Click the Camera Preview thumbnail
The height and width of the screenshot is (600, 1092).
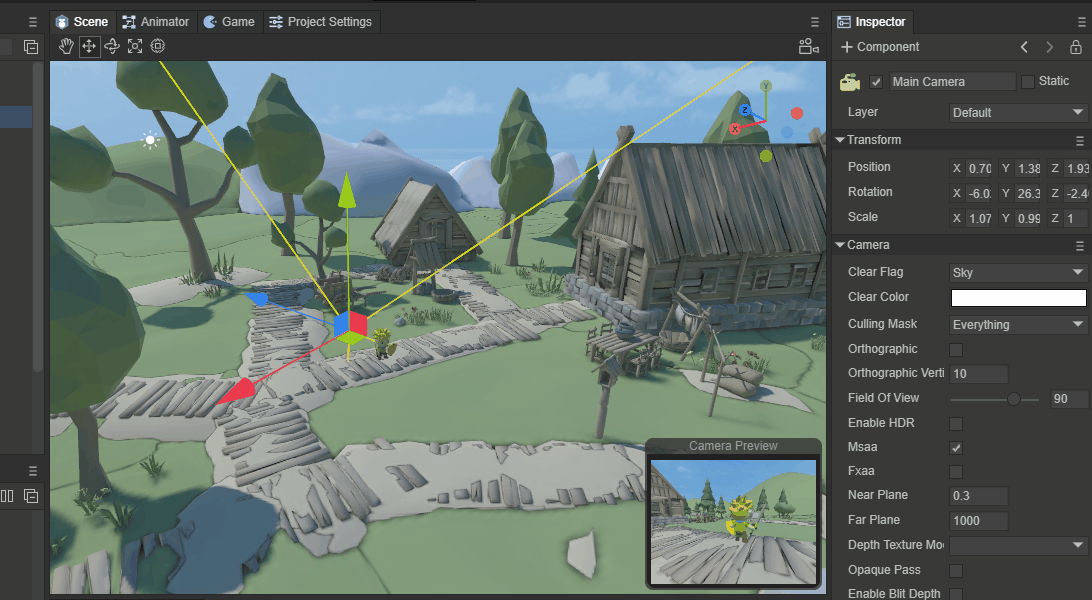[x=733, y=521]
